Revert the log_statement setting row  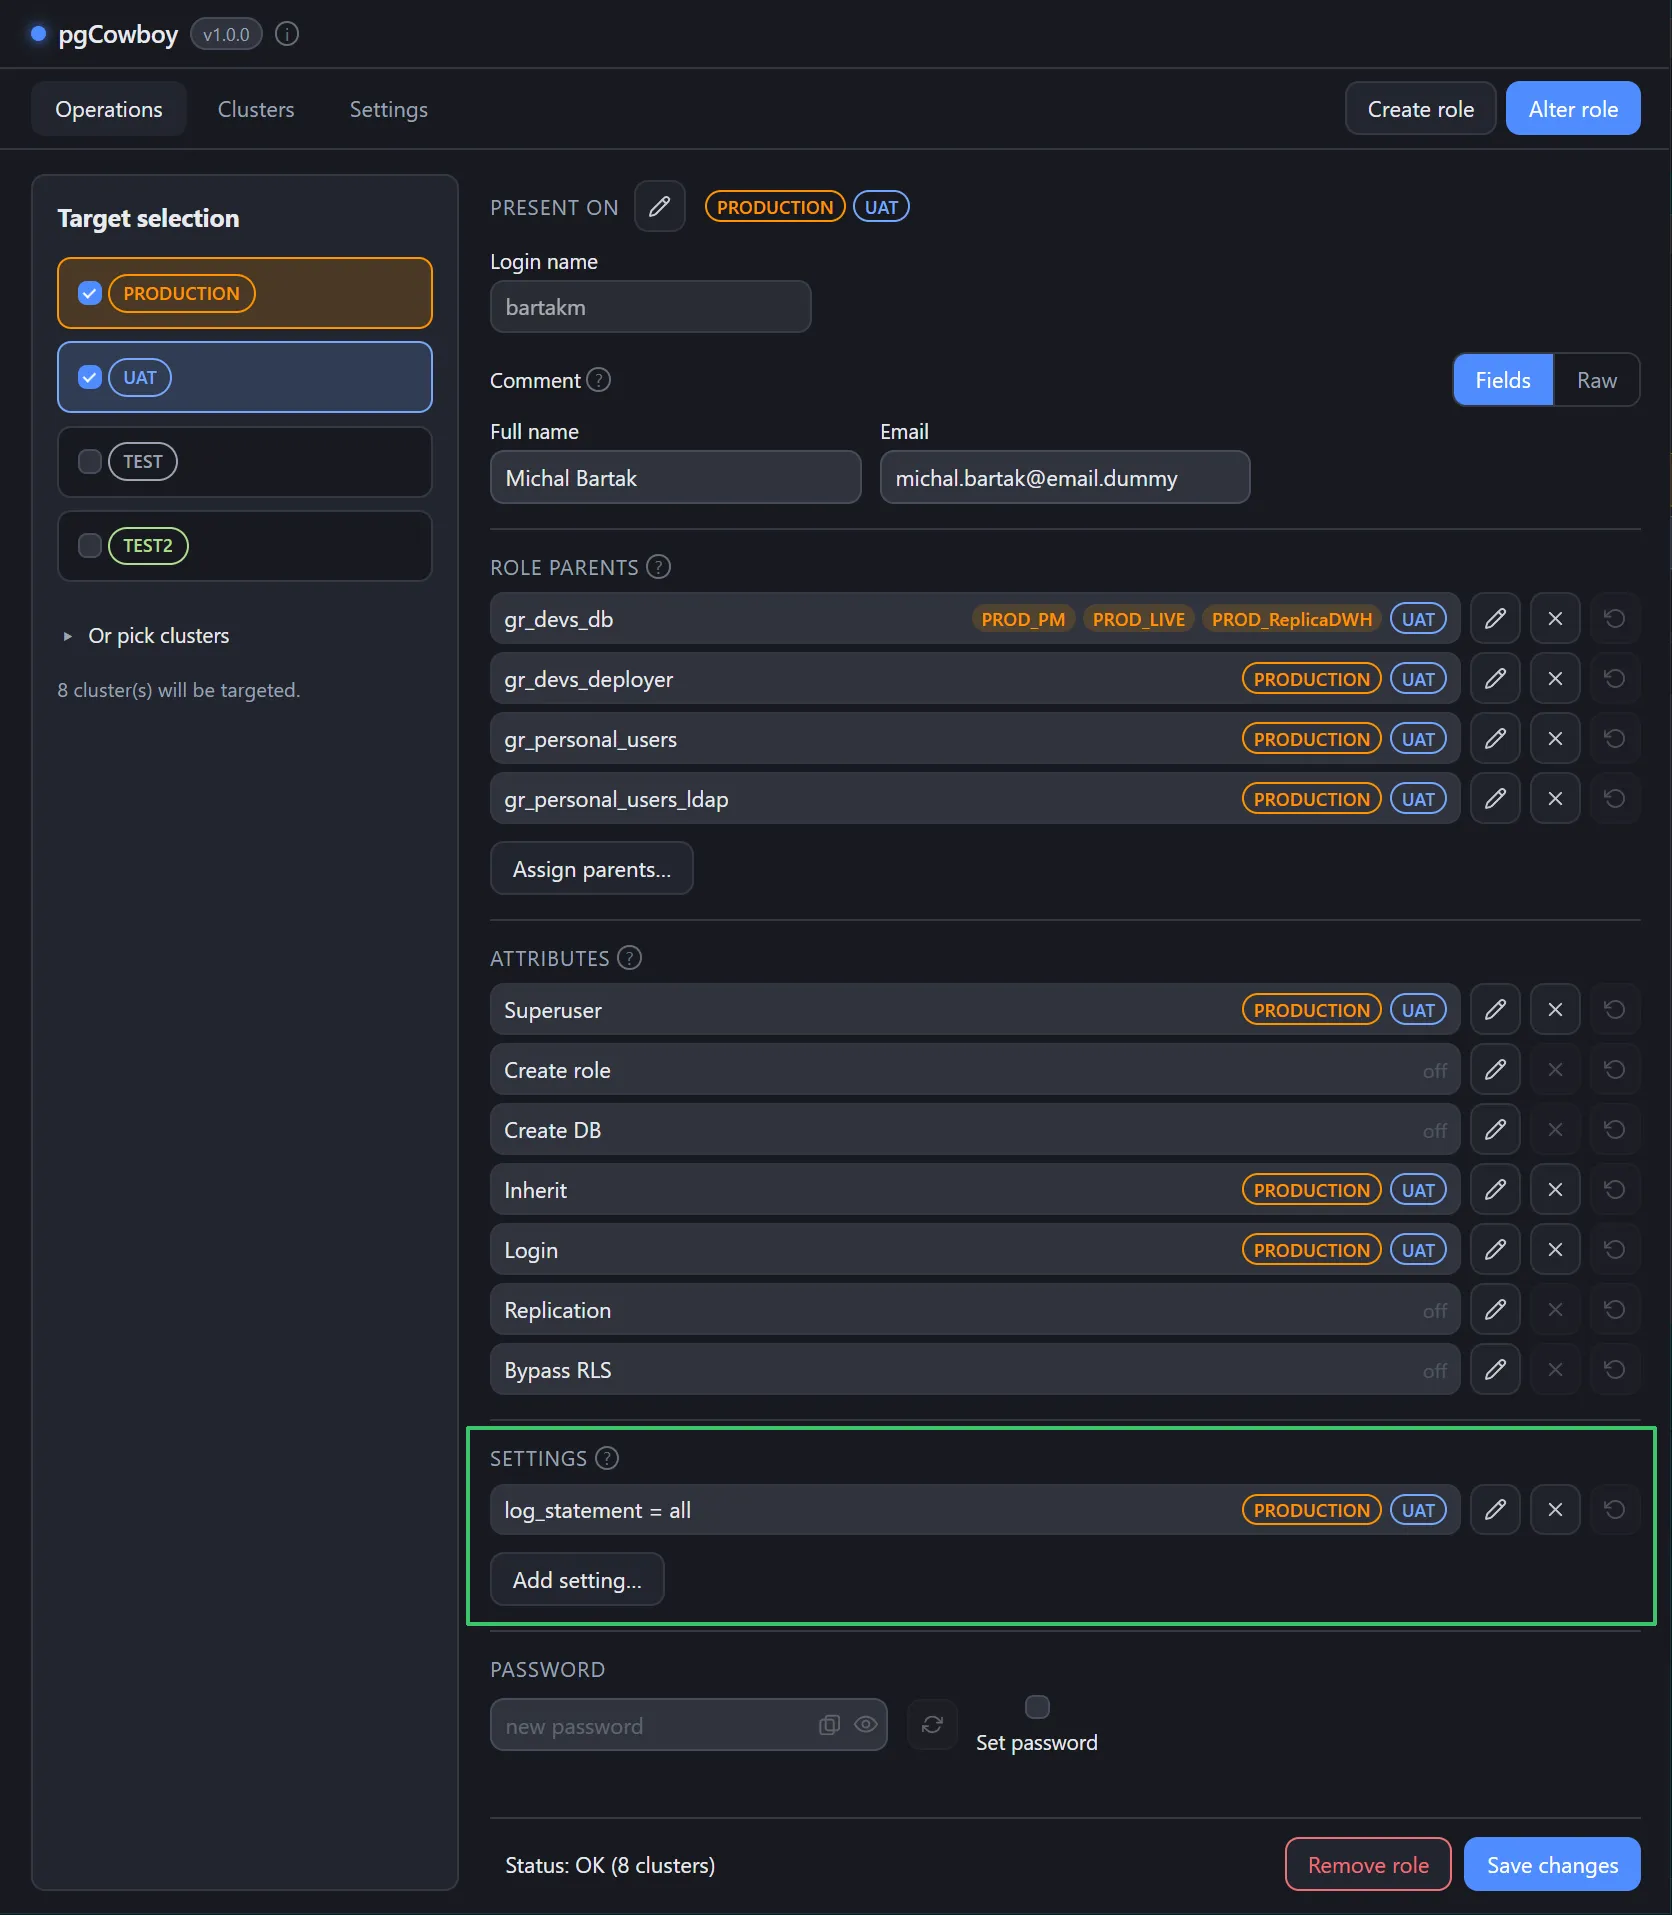[x=1615, y=1510]
